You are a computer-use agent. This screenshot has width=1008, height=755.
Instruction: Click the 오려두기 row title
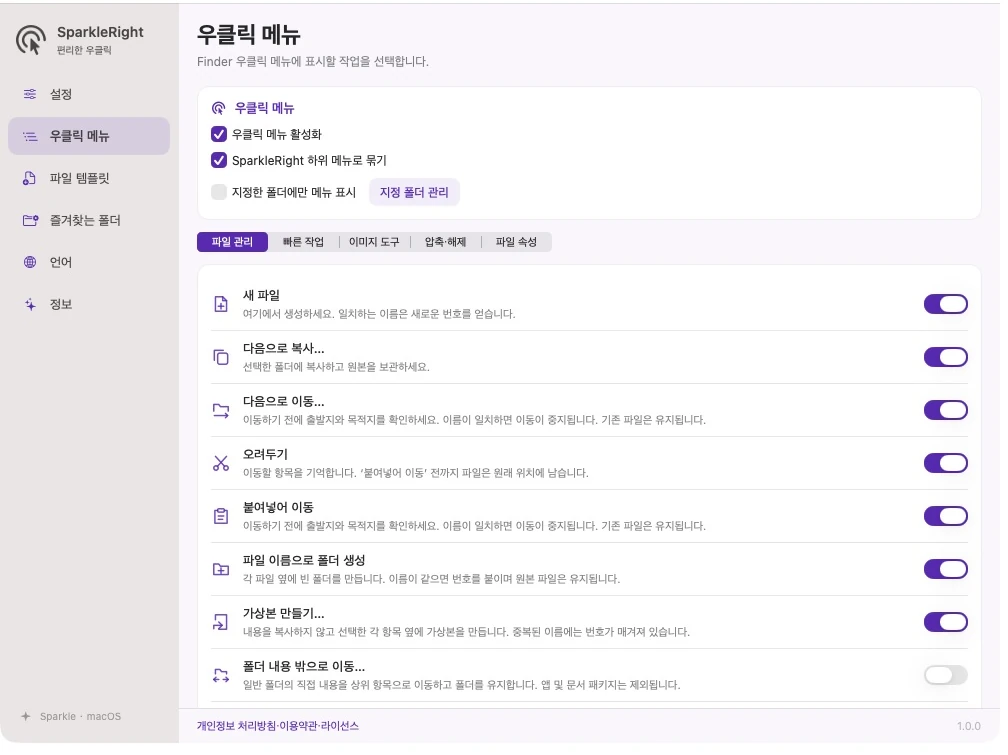click(x=266, y=454)
